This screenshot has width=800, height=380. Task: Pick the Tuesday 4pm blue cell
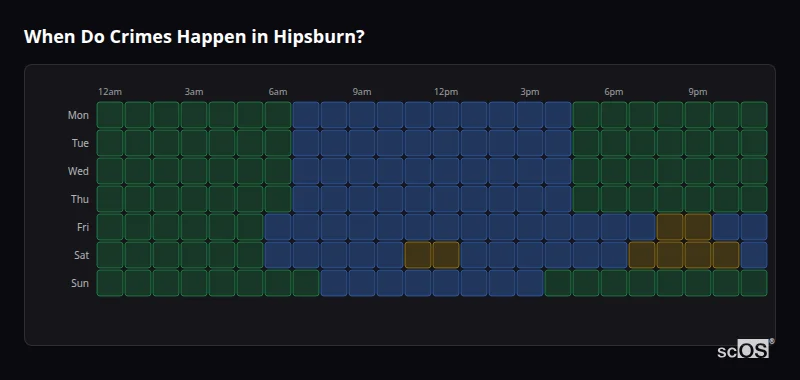558,143
